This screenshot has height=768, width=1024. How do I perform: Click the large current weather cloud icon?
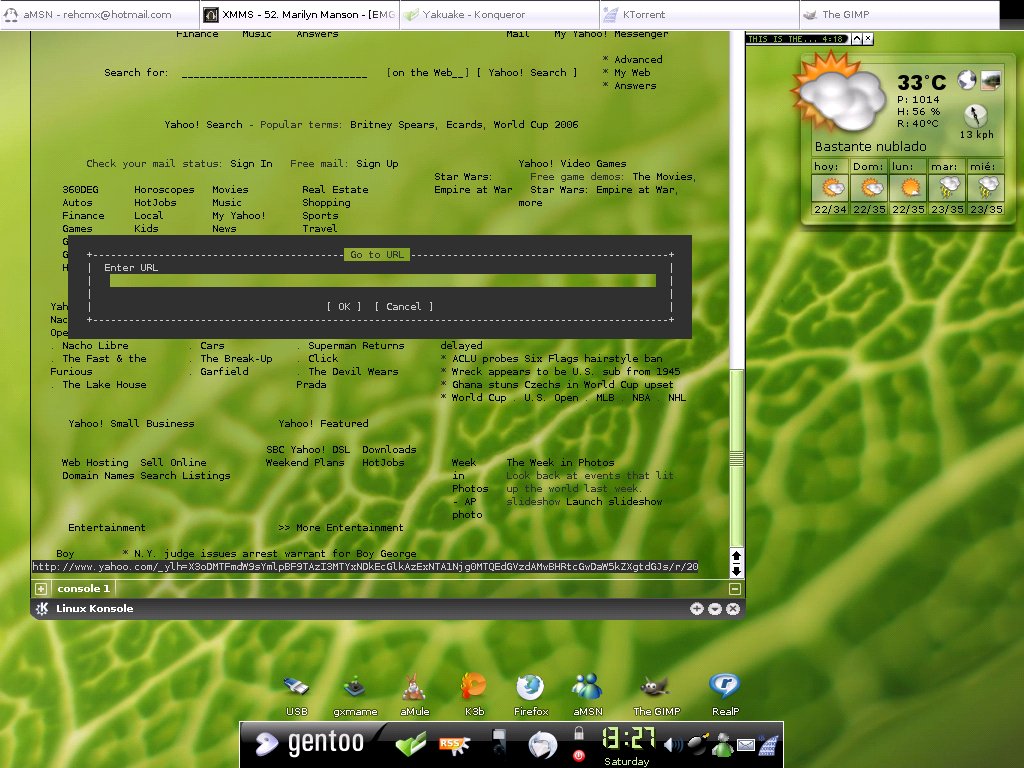tap(839, 93)
